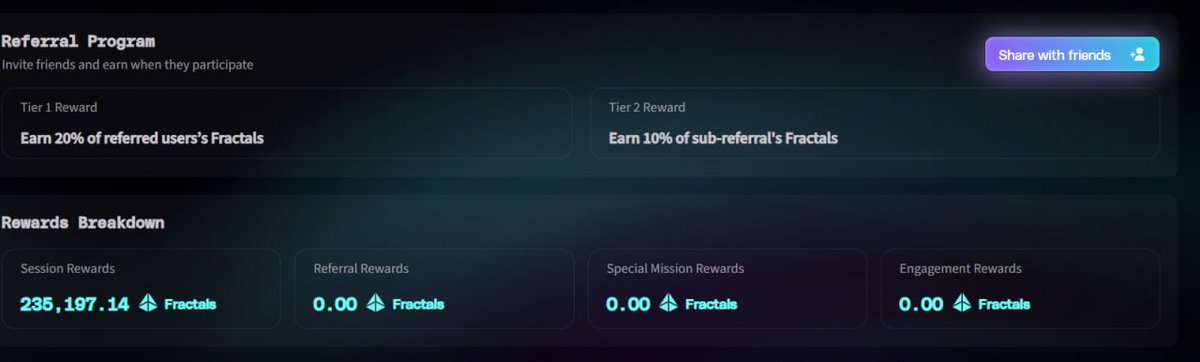This screenshot has width=1200, height=362.
Task: Click the Share with friends button
Action: (x=1072, y=54)
